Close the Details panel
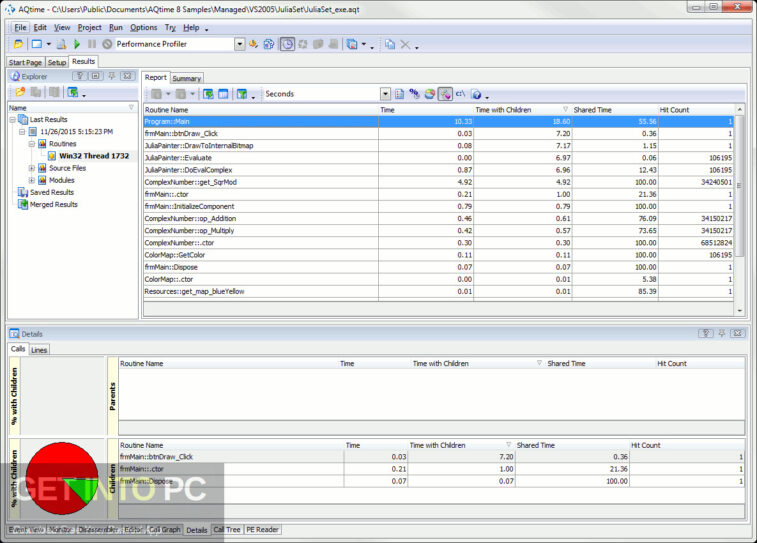 click(x=738, y=334)
